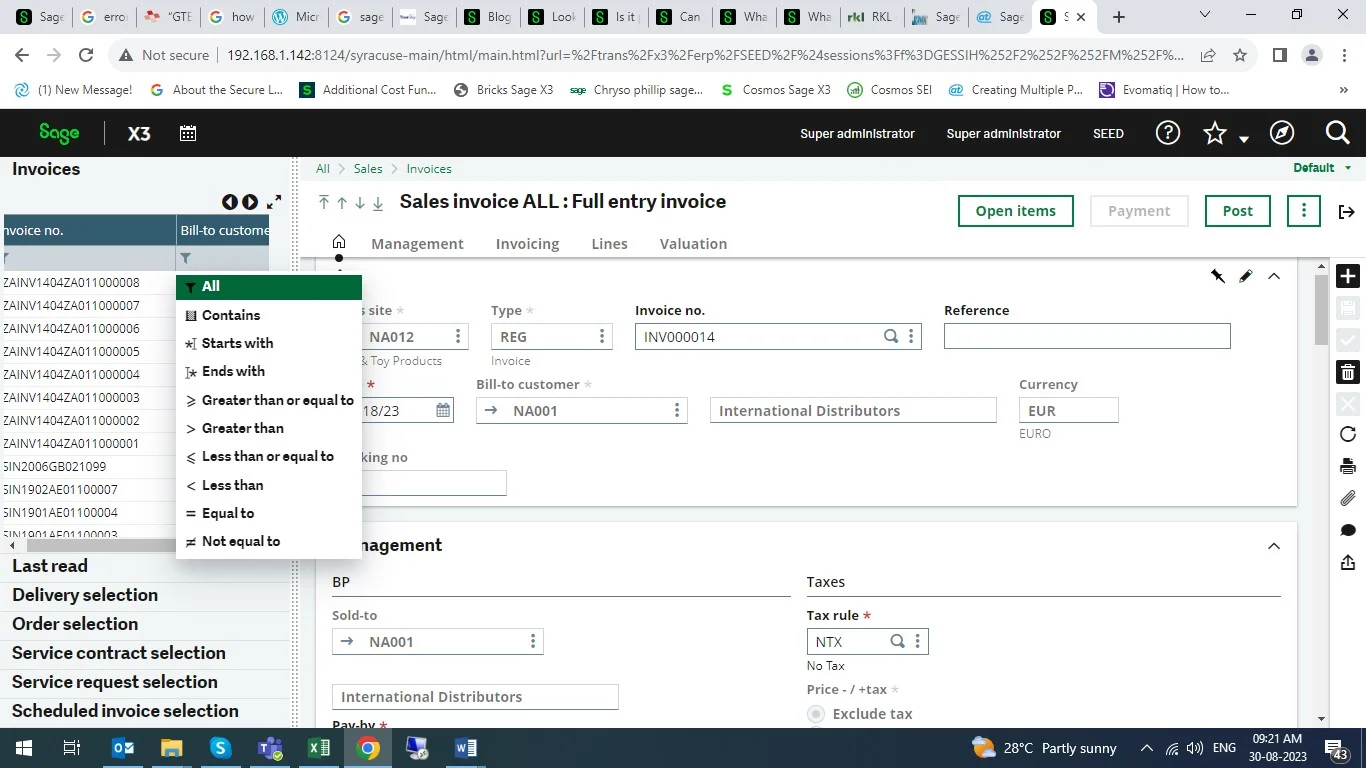
Task: Click the pin icon in header section
Action: click(1218, 276)
